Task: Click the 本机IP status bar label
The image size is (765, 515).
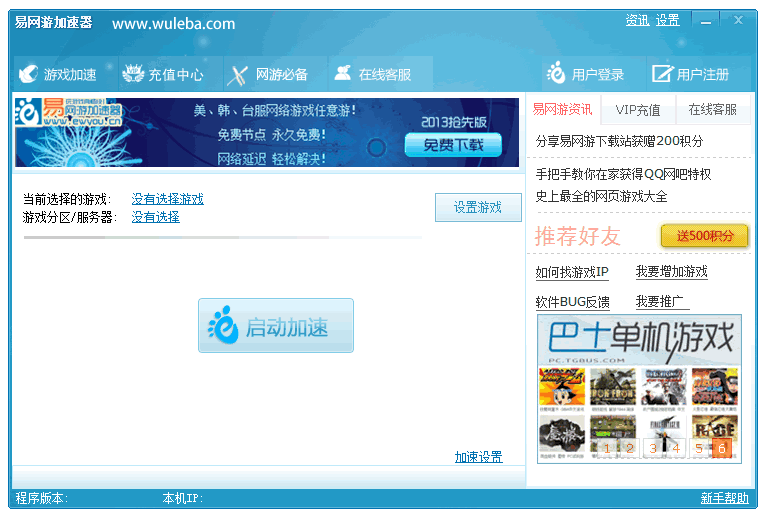Action: (182, 498)
